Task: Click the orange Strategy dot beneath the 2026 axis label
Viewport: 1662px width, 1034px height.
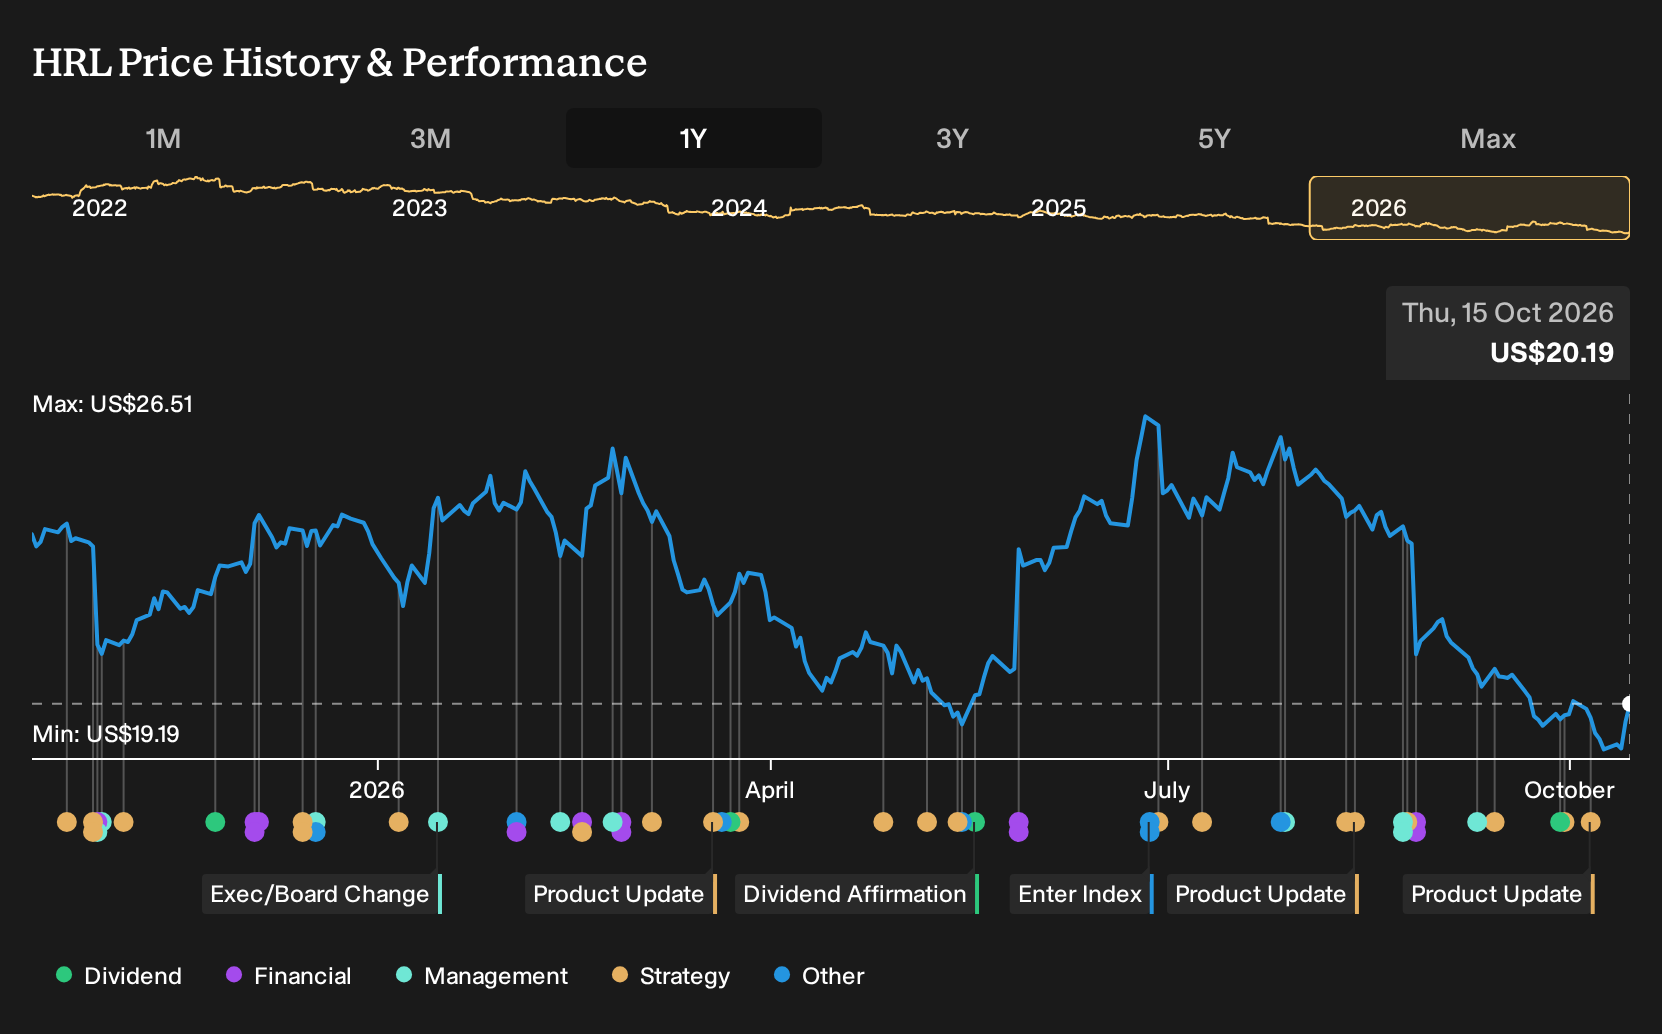Action: (399, 822)
